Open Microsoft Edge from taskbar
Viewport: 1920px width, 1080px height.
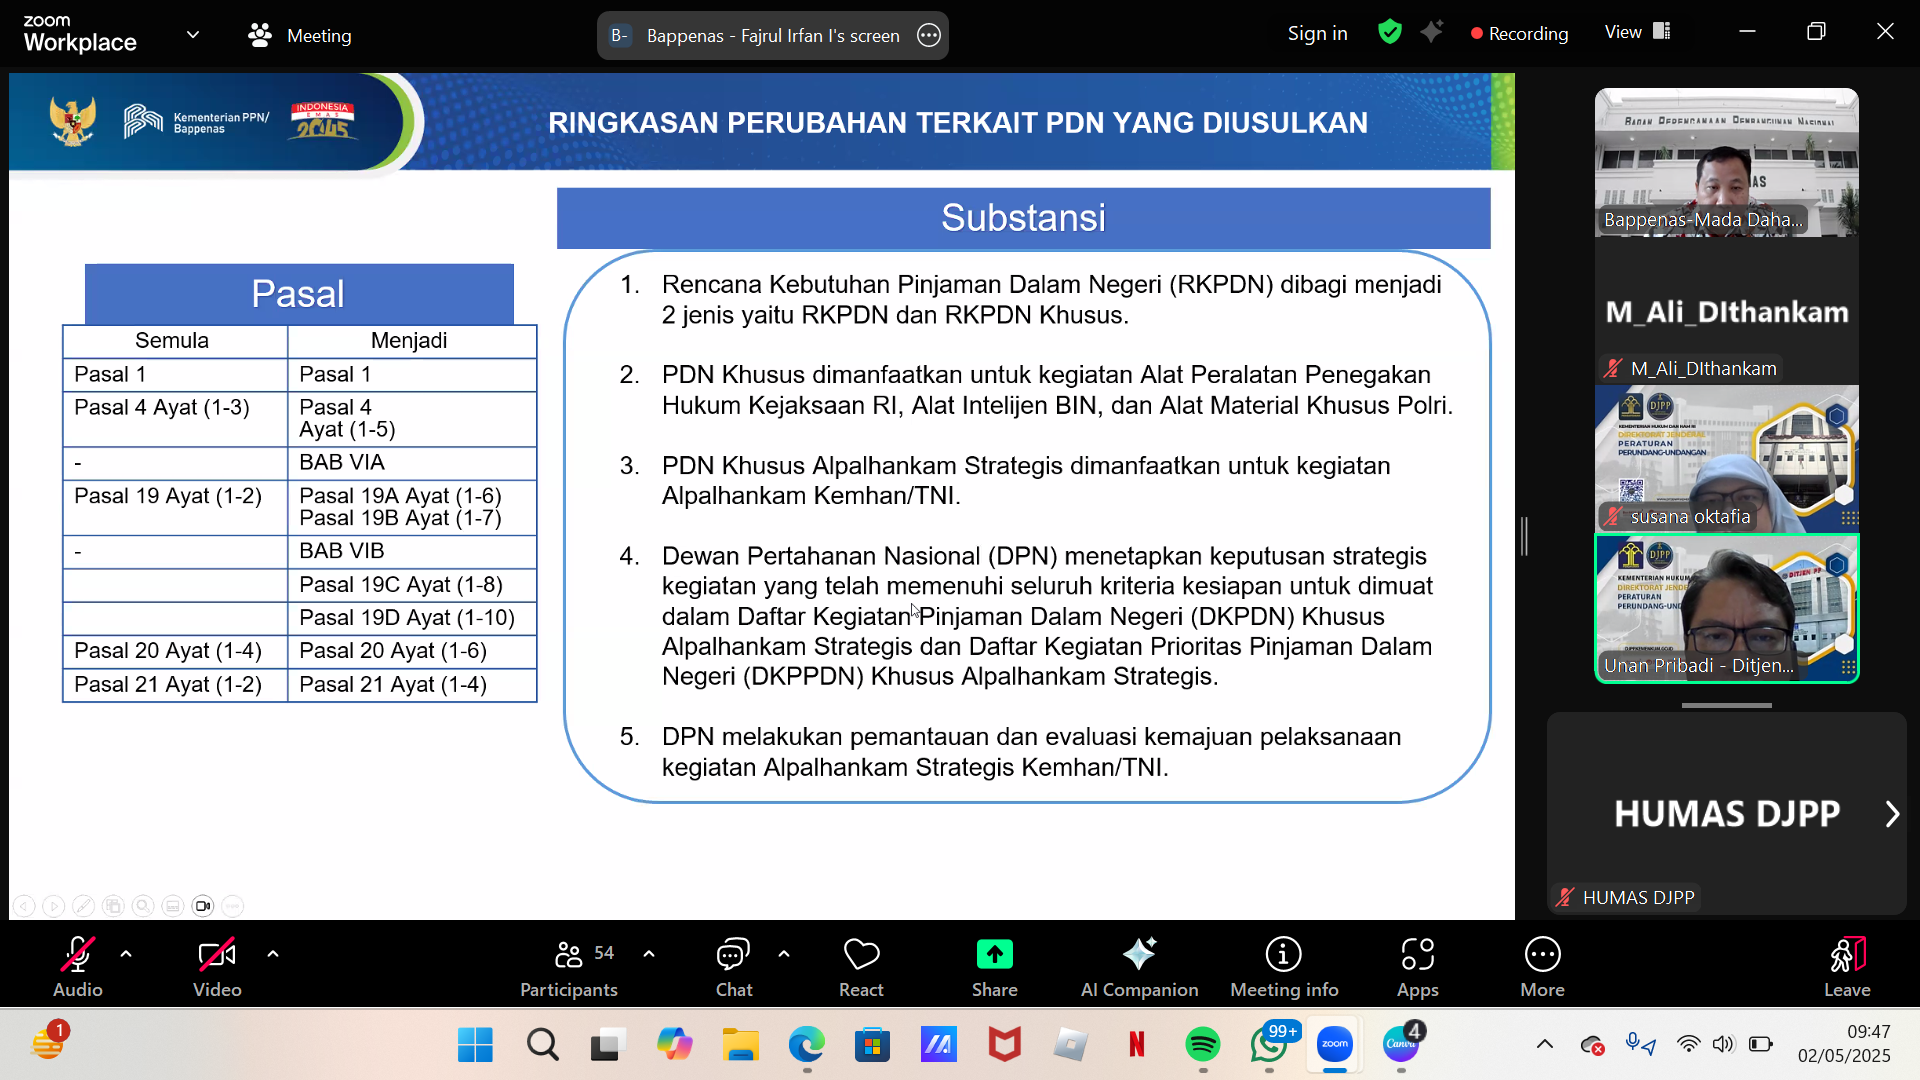click(x=806, y=1045)
